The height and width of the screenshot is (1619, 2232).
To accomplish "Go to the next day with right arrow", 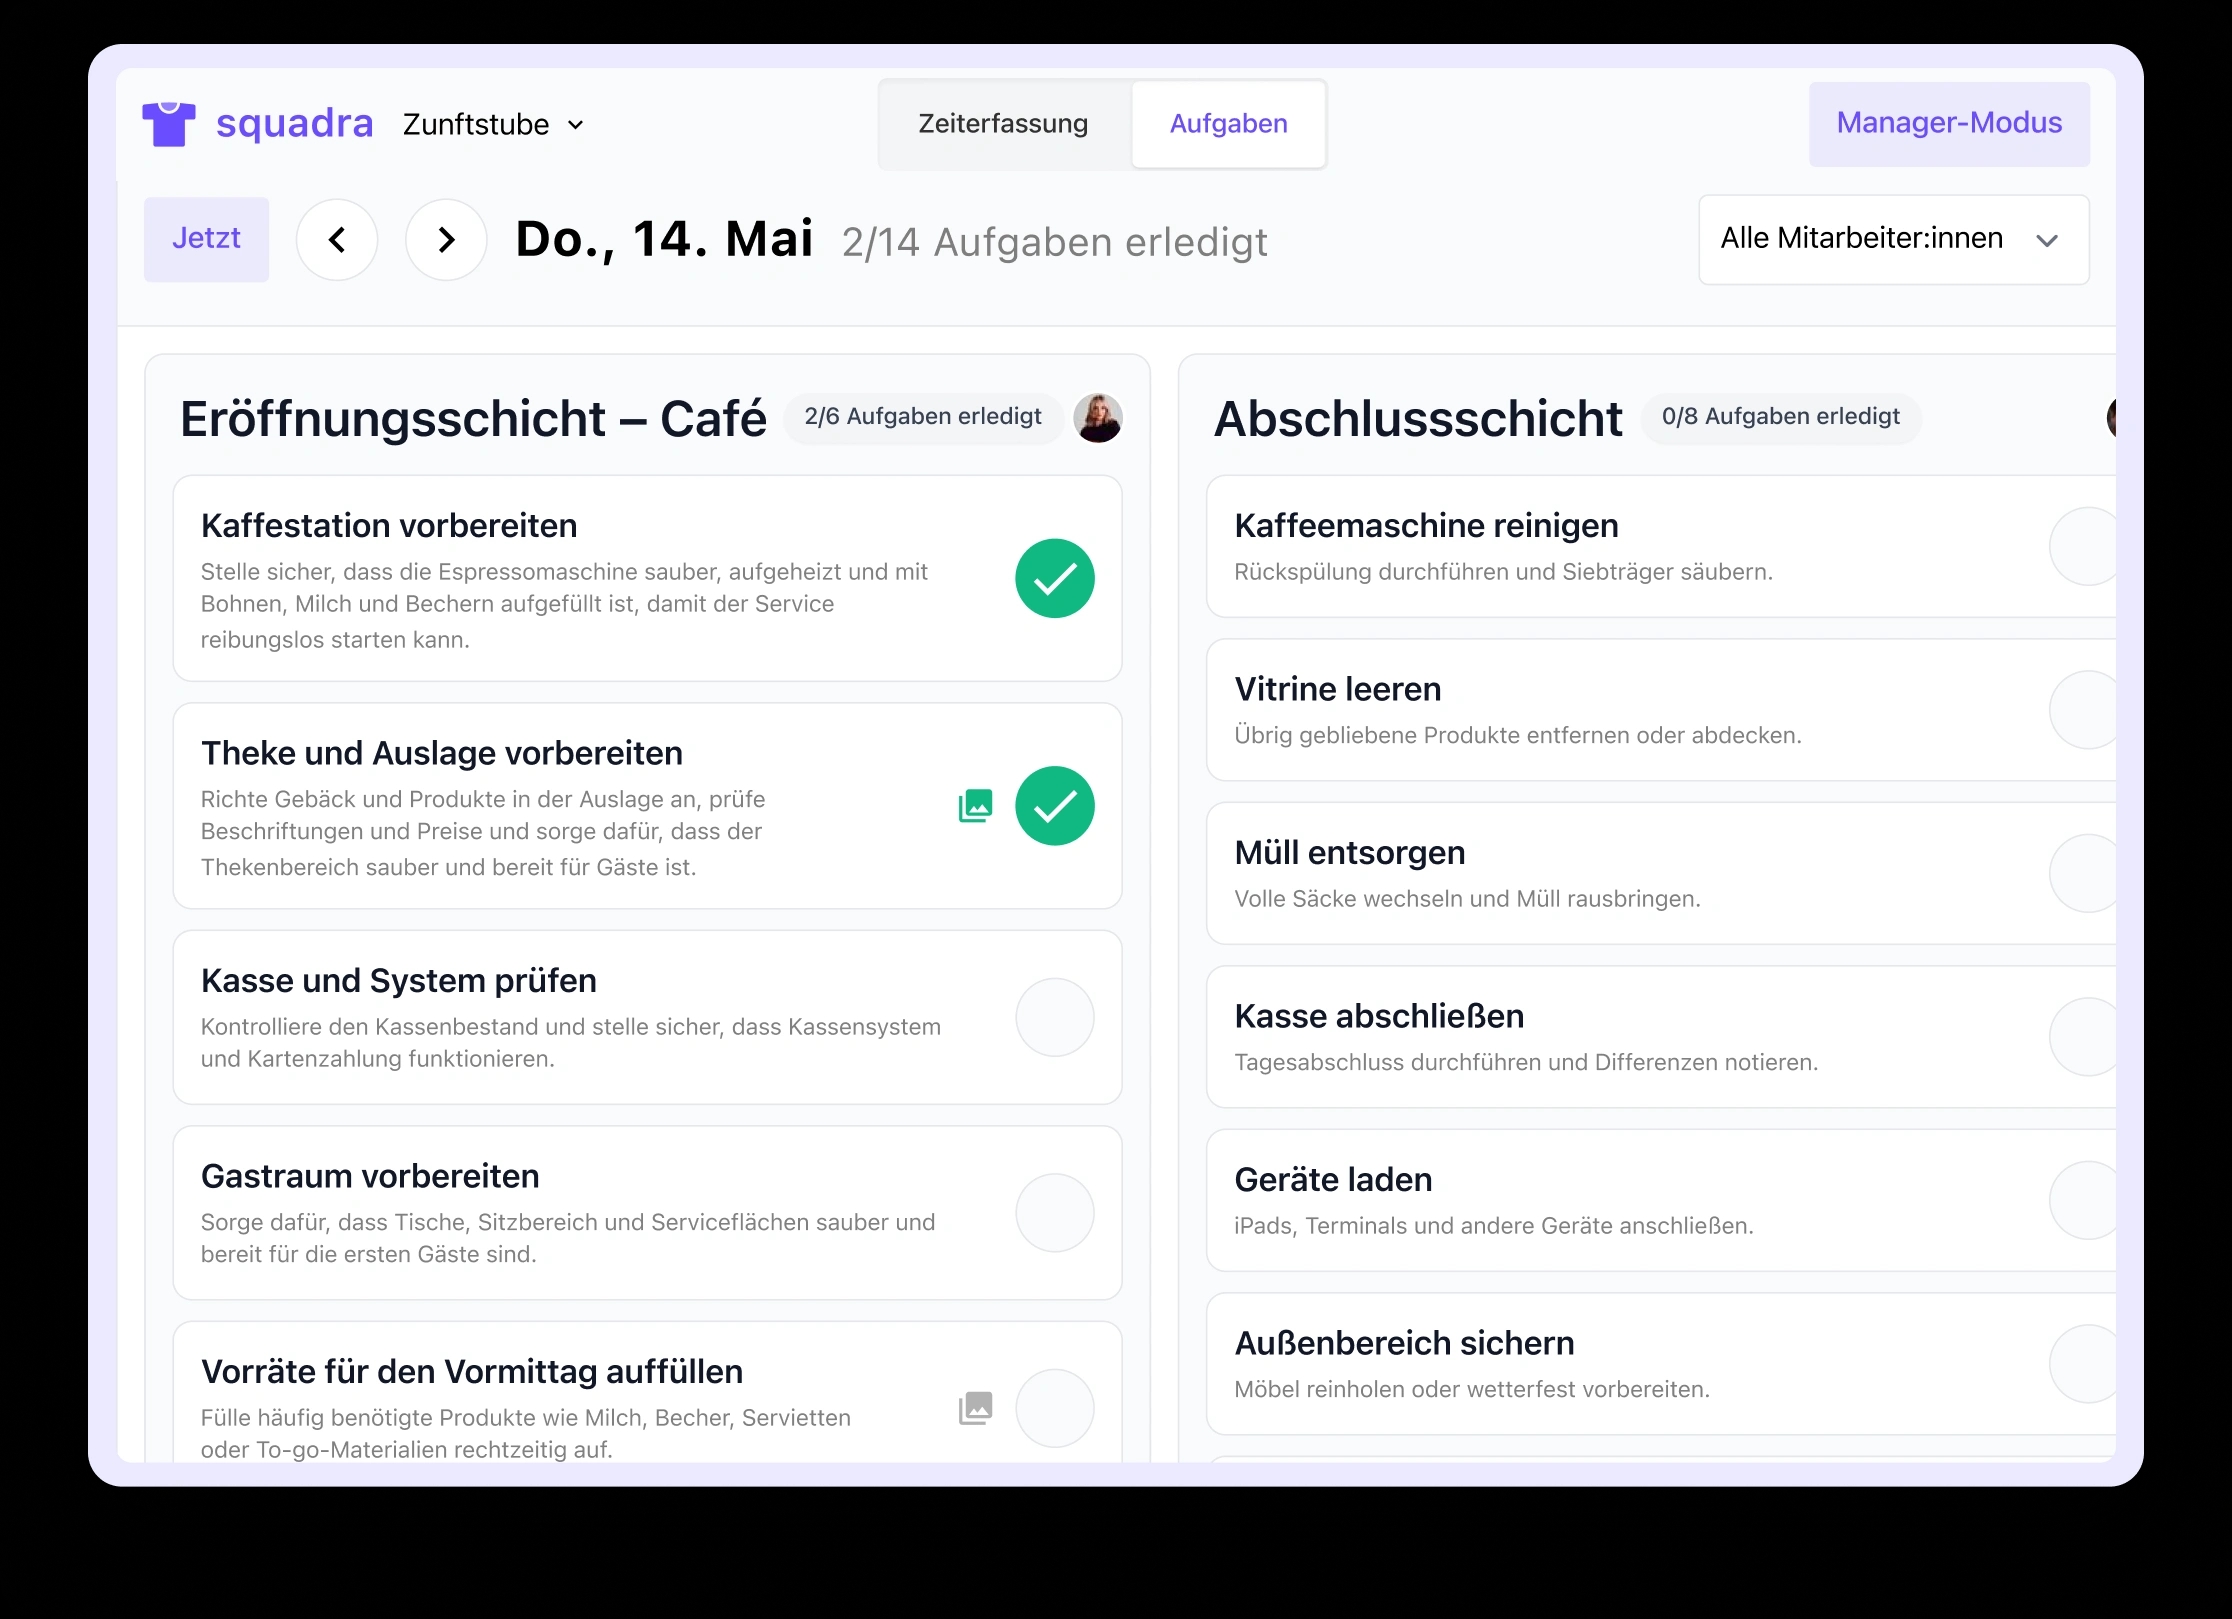I will pyautogui.click(x=446, y=240).
